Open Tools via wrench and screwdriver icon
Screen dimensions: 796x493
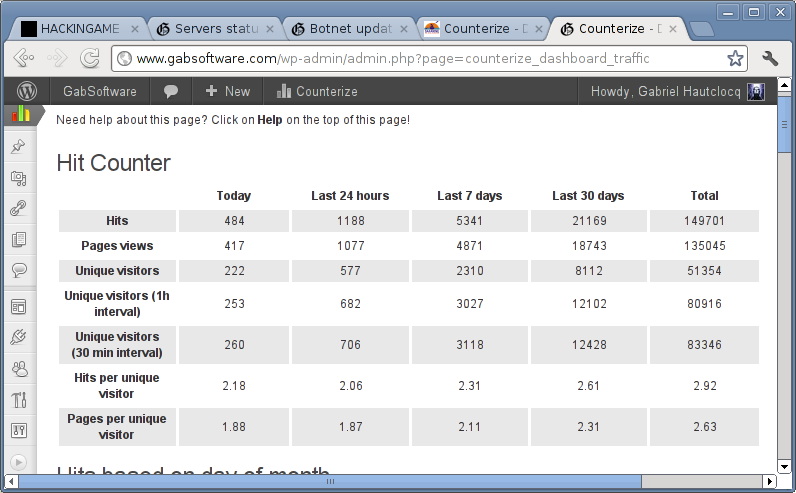tap(18, 400)
